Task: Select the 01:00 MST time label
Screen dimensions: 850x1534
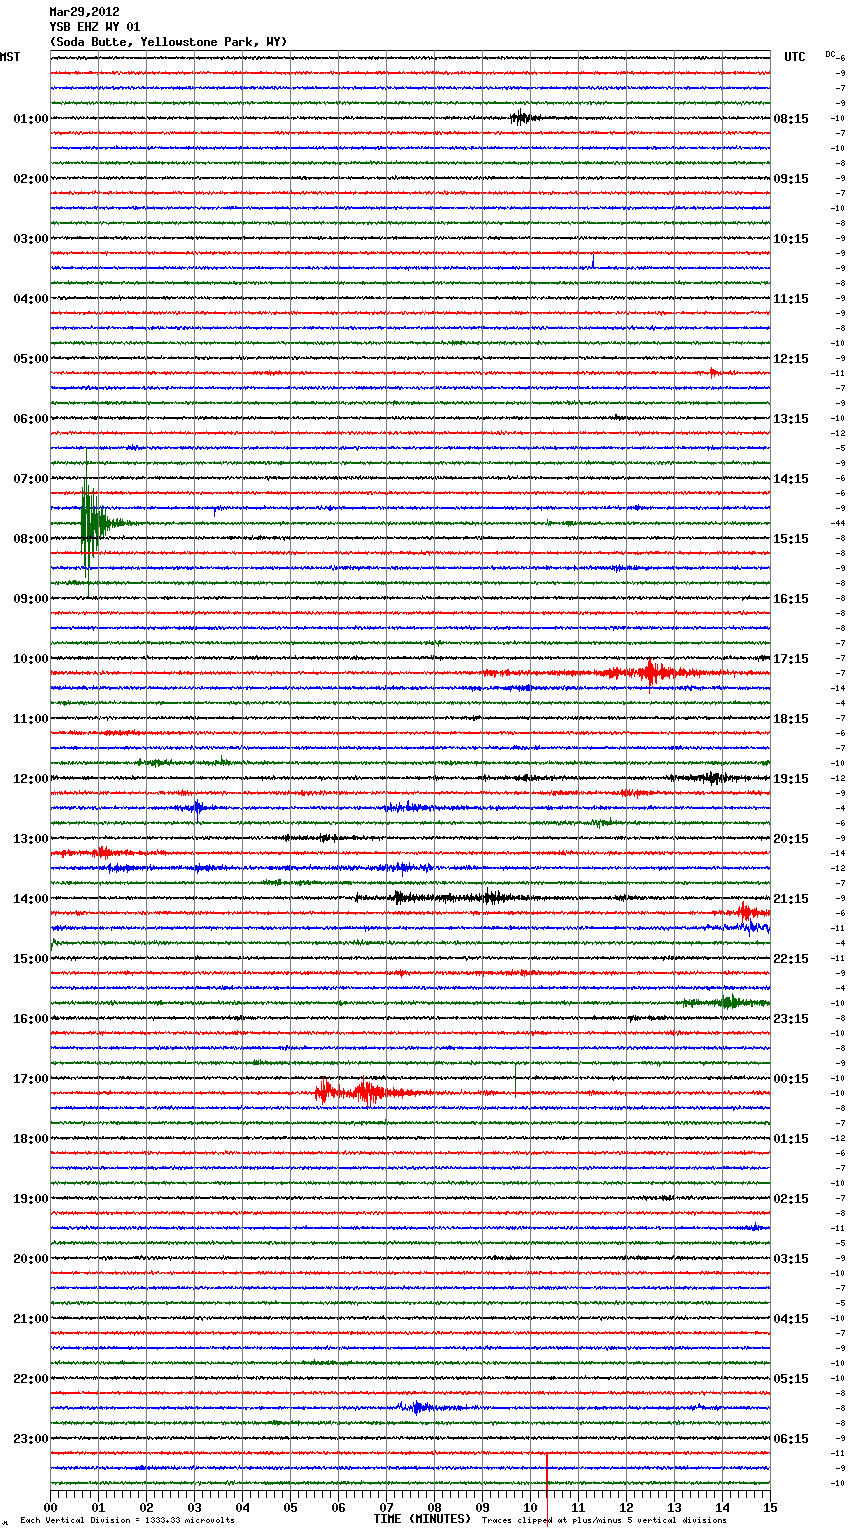Action: [x=31, y=119]
